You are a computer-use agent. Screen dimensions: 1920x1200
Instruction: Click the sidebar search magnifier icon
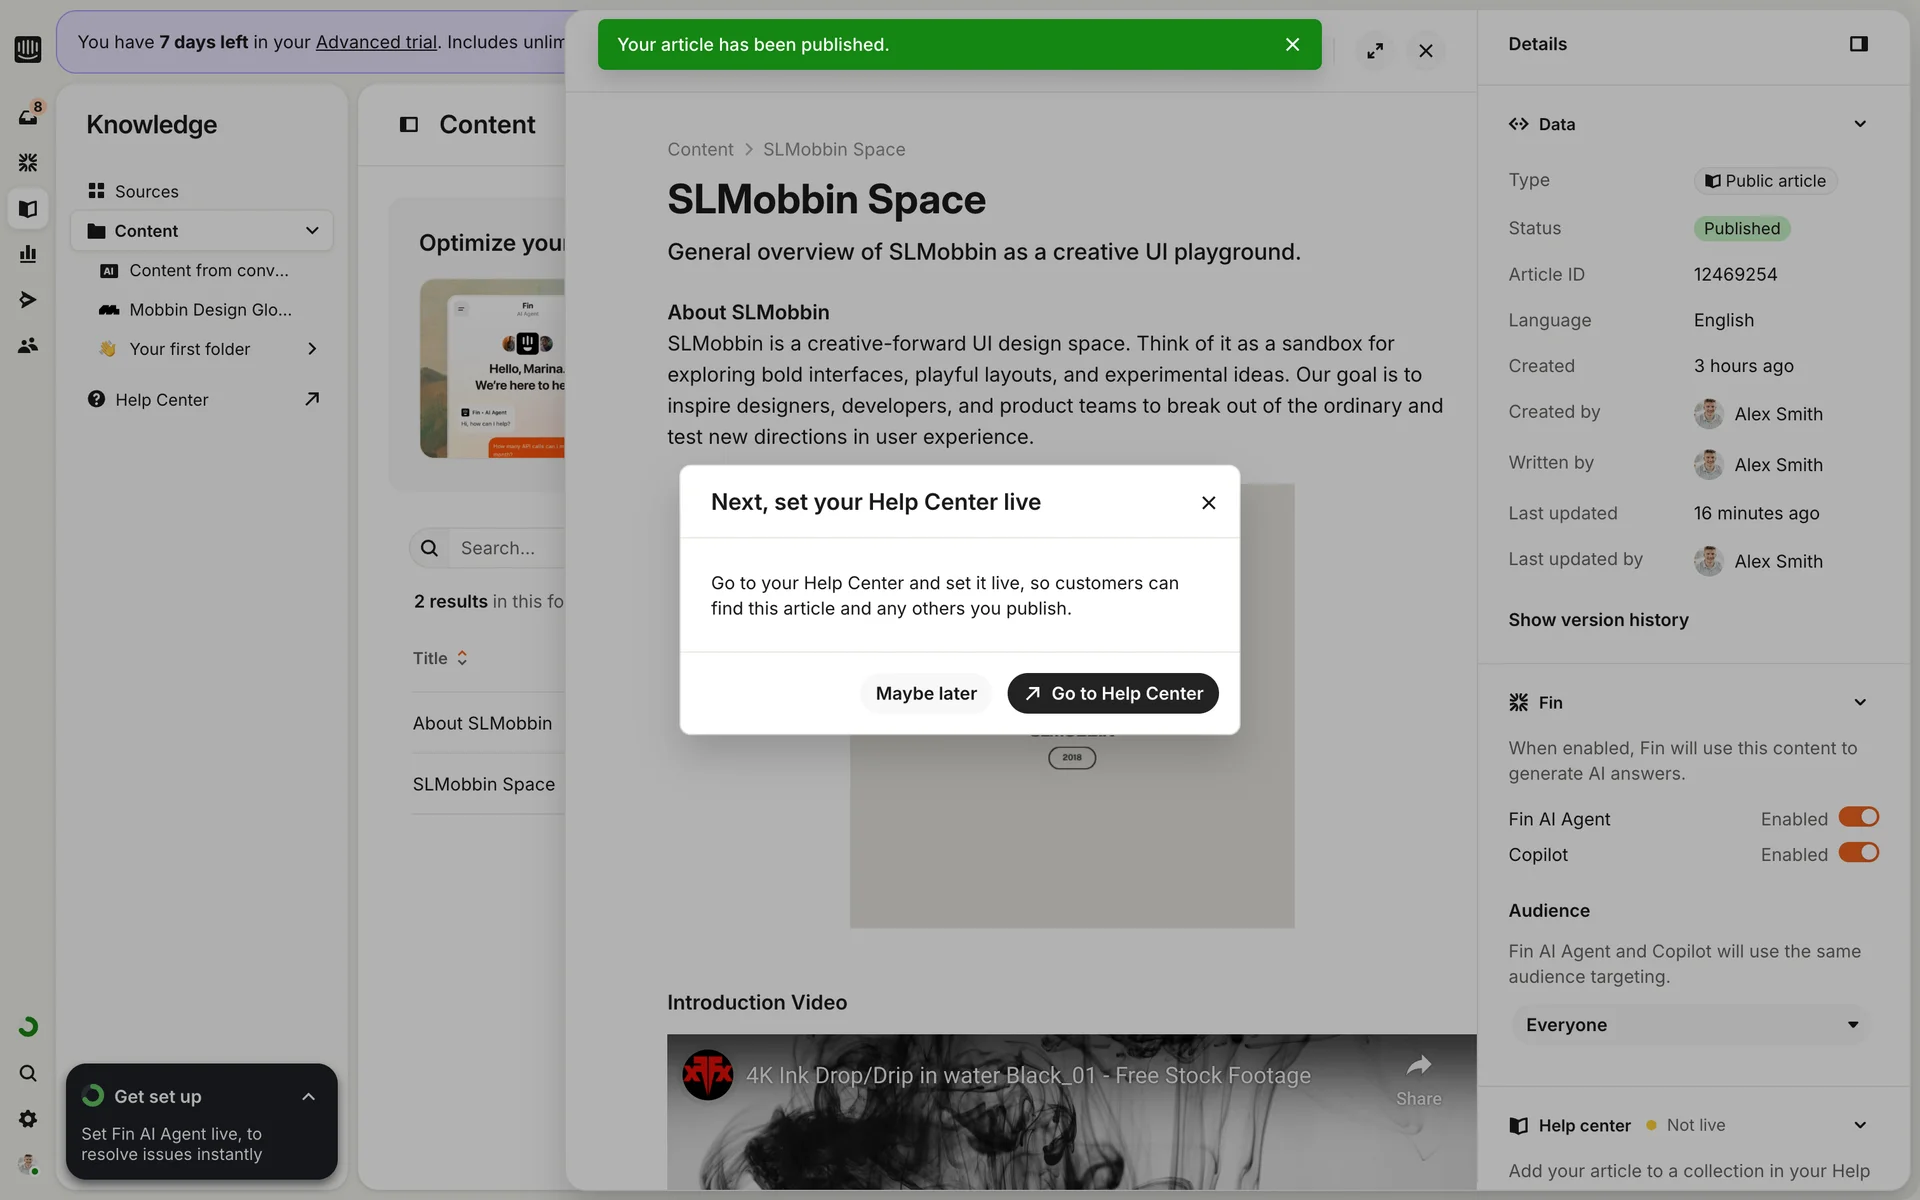click(x=28, y=1073)
